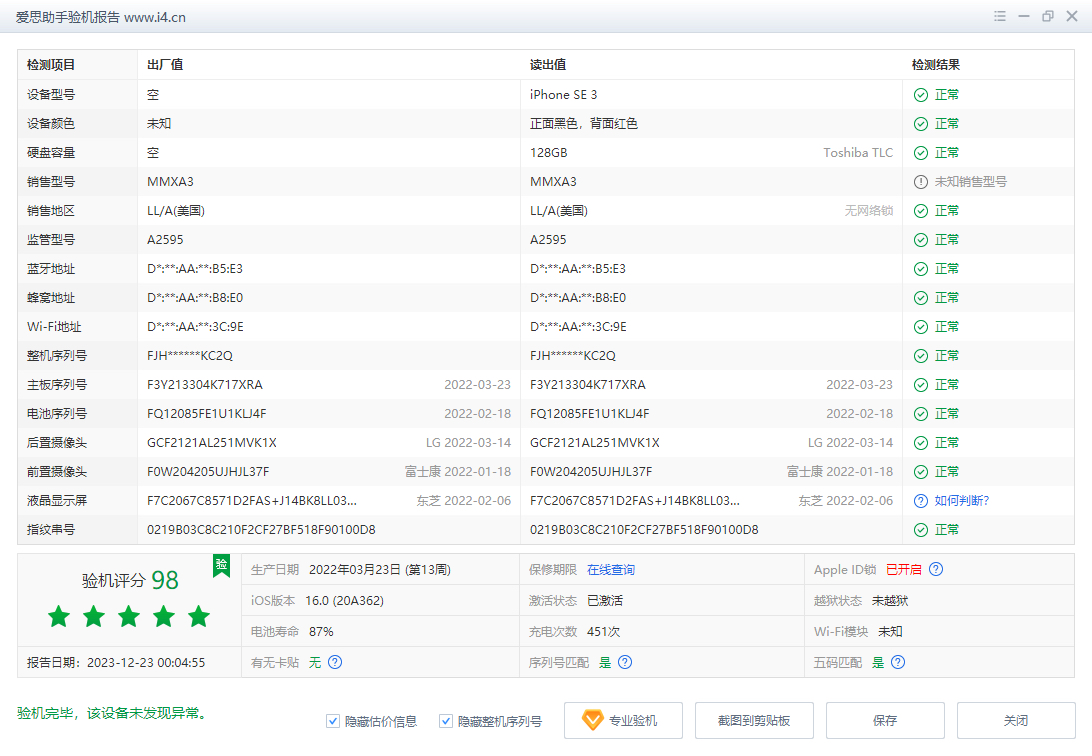Click the question mark beside 序列号匹配
1092x756 pixels.
coord(624,662)
